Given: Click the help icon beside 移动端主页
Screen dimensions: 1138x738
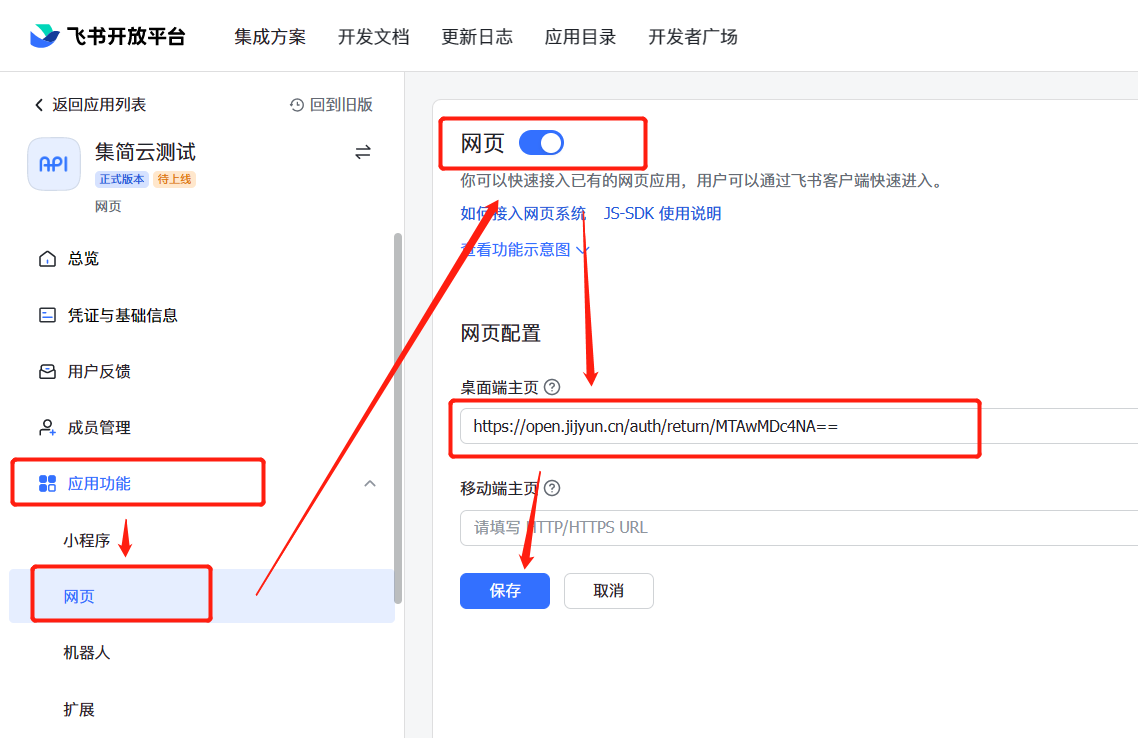Looking at the screenshot, I should (x=552, y=488).
